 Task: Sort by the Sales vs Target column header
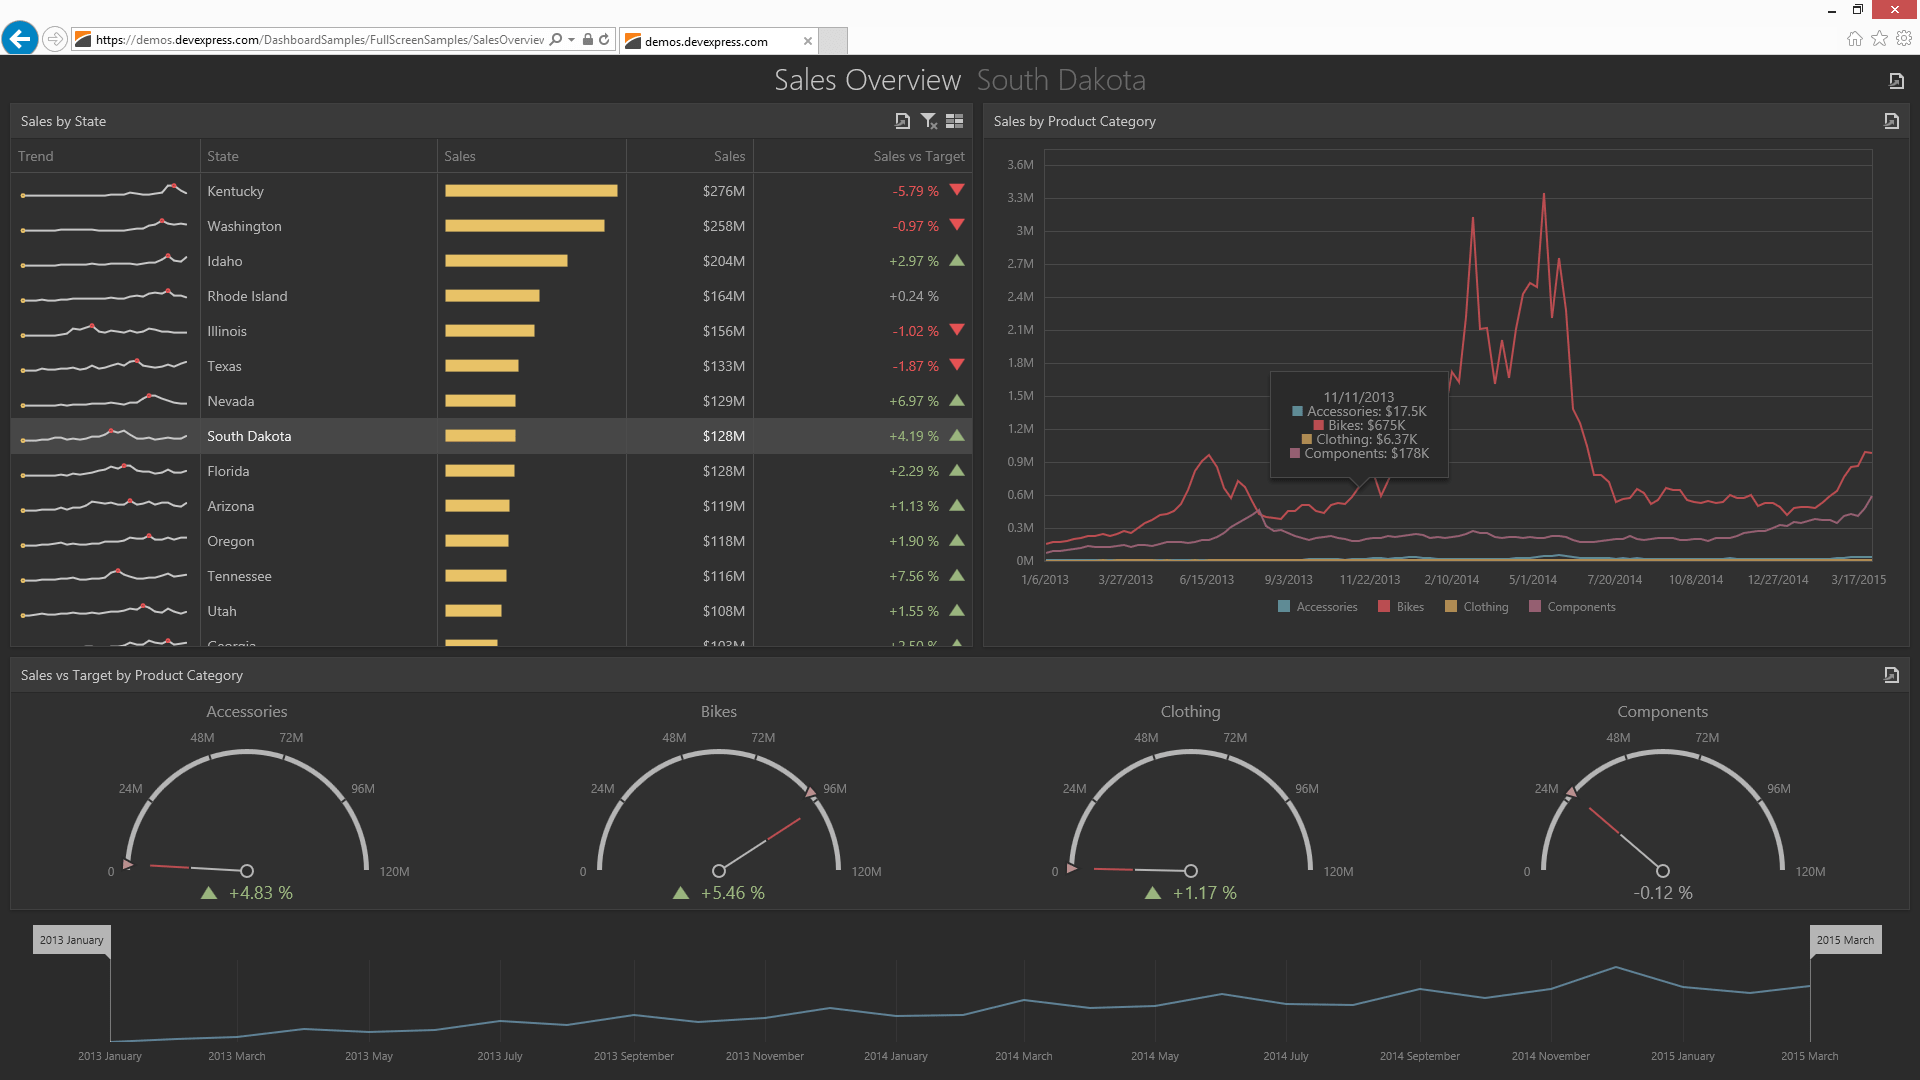[x=863, y=156]
